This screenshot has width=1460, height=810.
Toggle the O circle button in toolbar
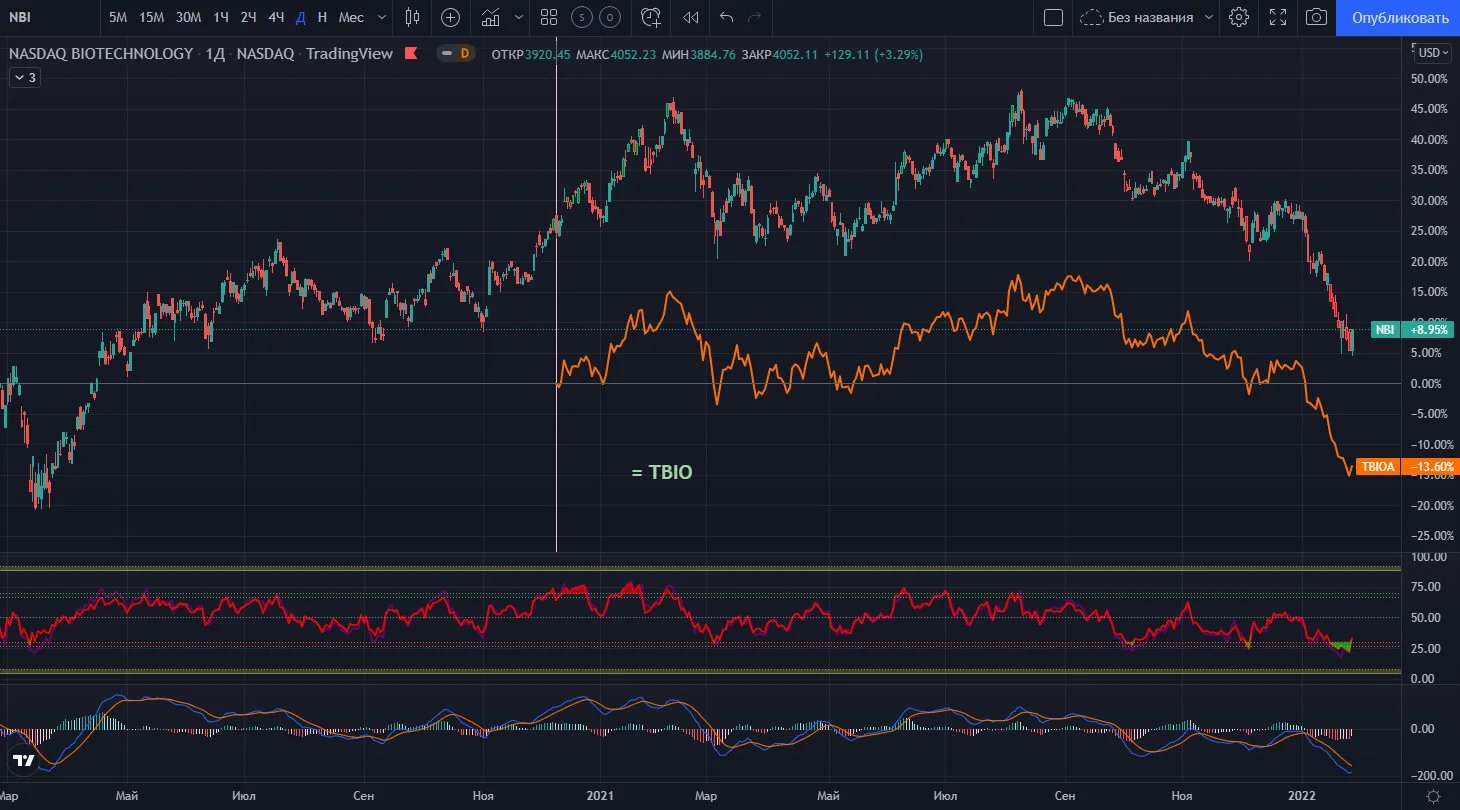[610, 17]
